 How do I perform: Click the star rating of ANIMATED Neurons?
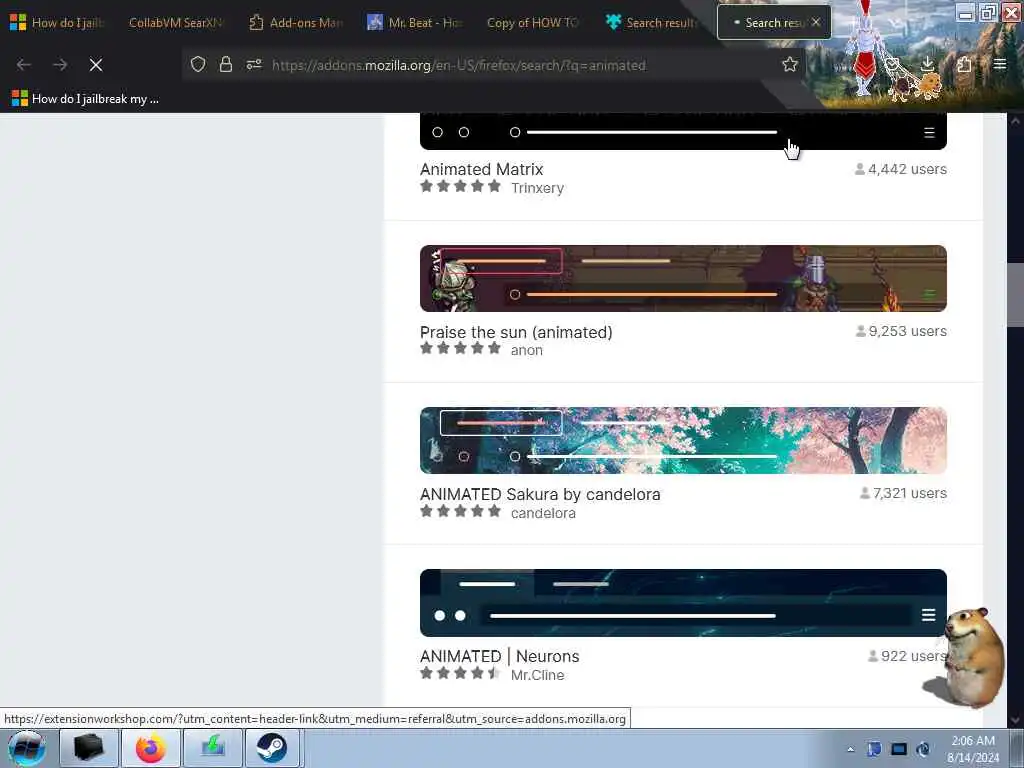(460, 673)
